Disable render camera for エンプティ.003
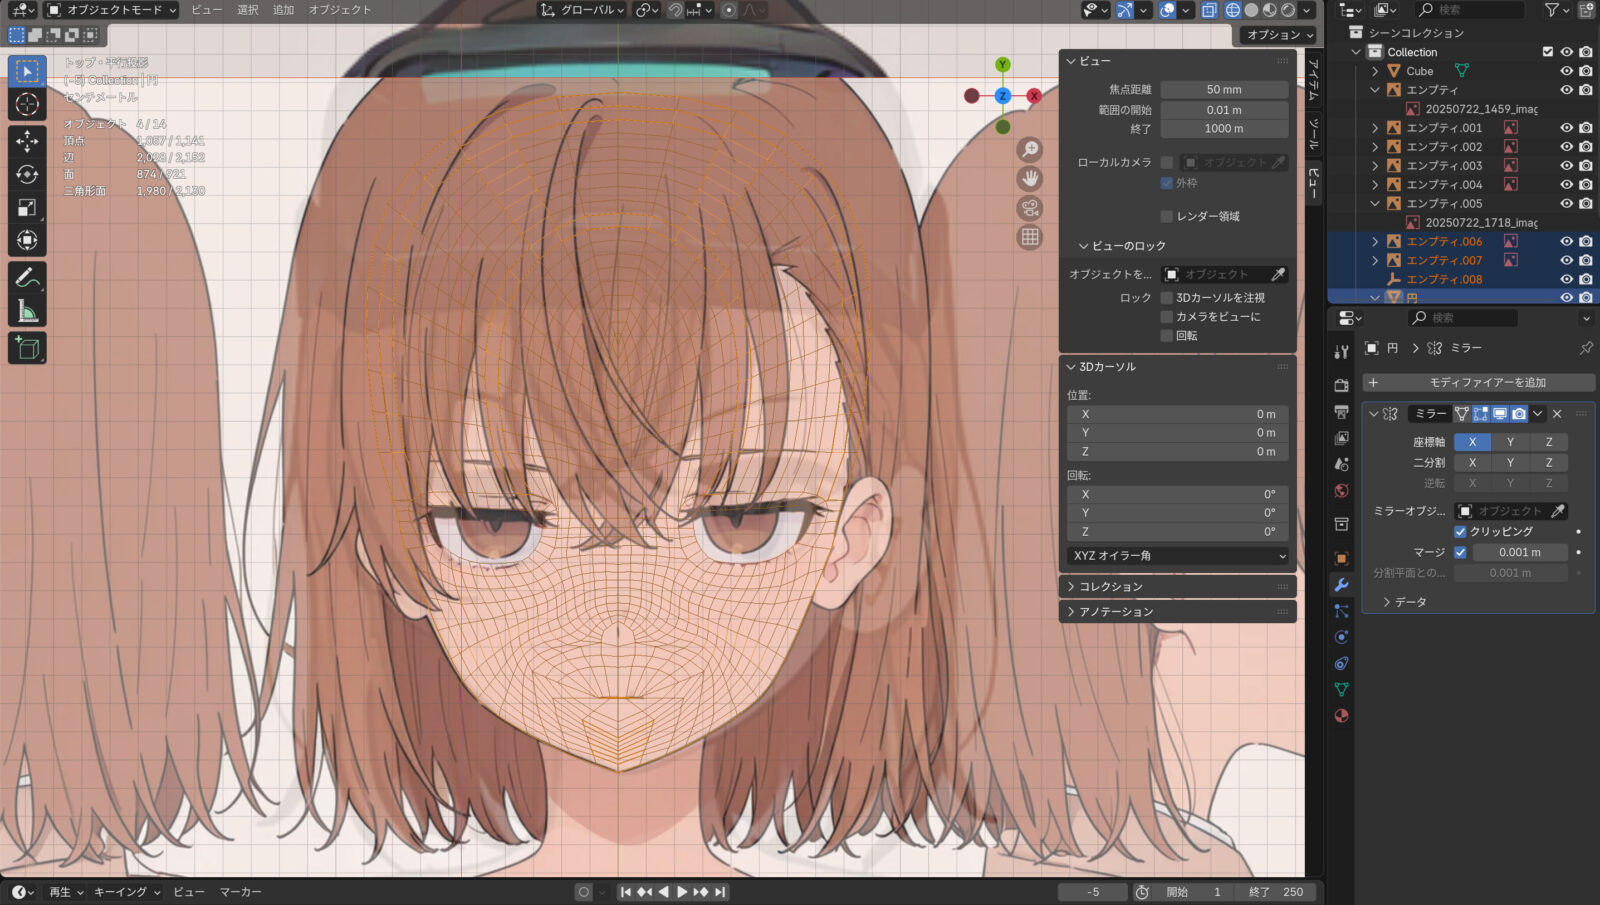The image size is (1600, 905). coord(1585,166)
